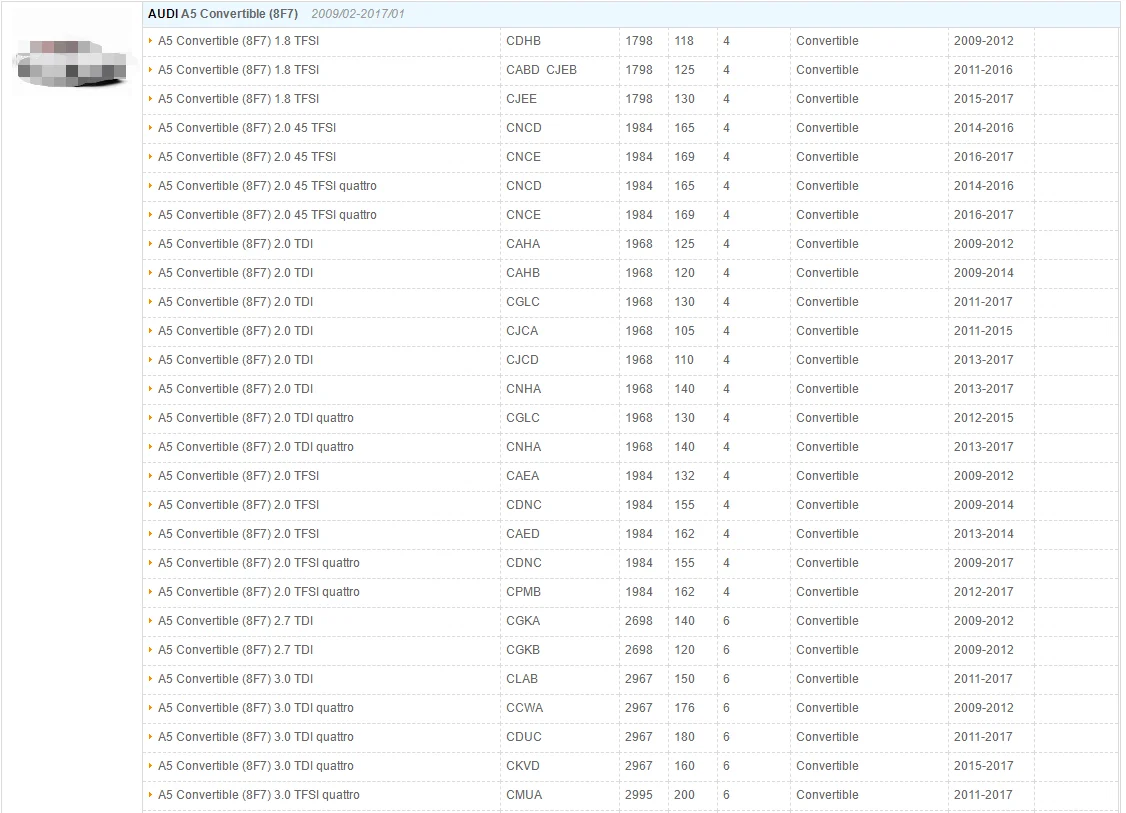Viewport: 1126px width, 813px height.
Task: Select the power value 105 in CJCA row
Action: tap(684, 330)
